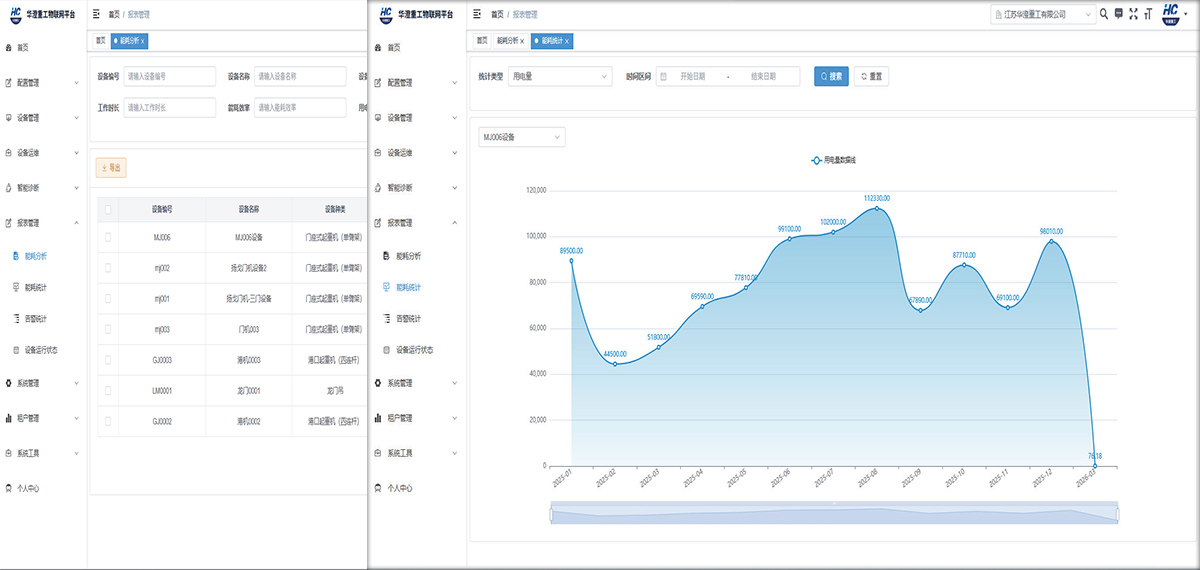Open the MJ006设备 device dropdown
Viewport: 1200px width, 570px height.
coord(522,136)
